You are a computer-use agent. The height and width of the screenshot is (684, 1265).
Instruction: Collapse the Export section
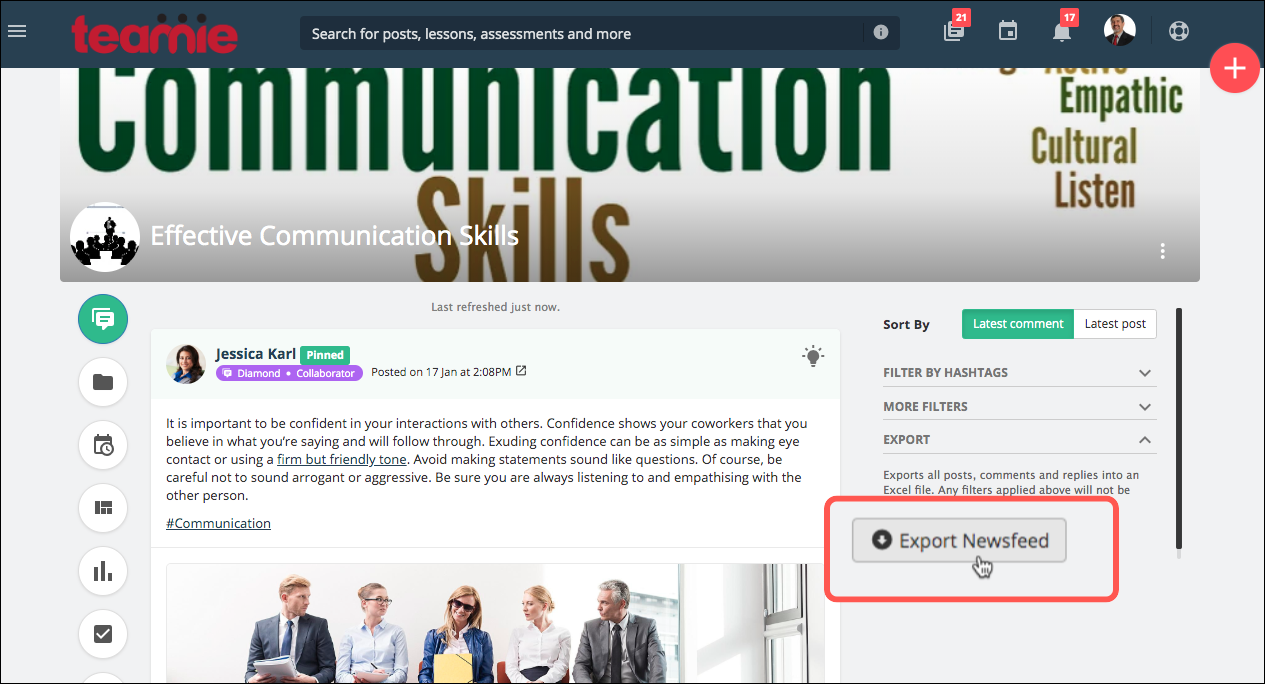coord(1020,440)
